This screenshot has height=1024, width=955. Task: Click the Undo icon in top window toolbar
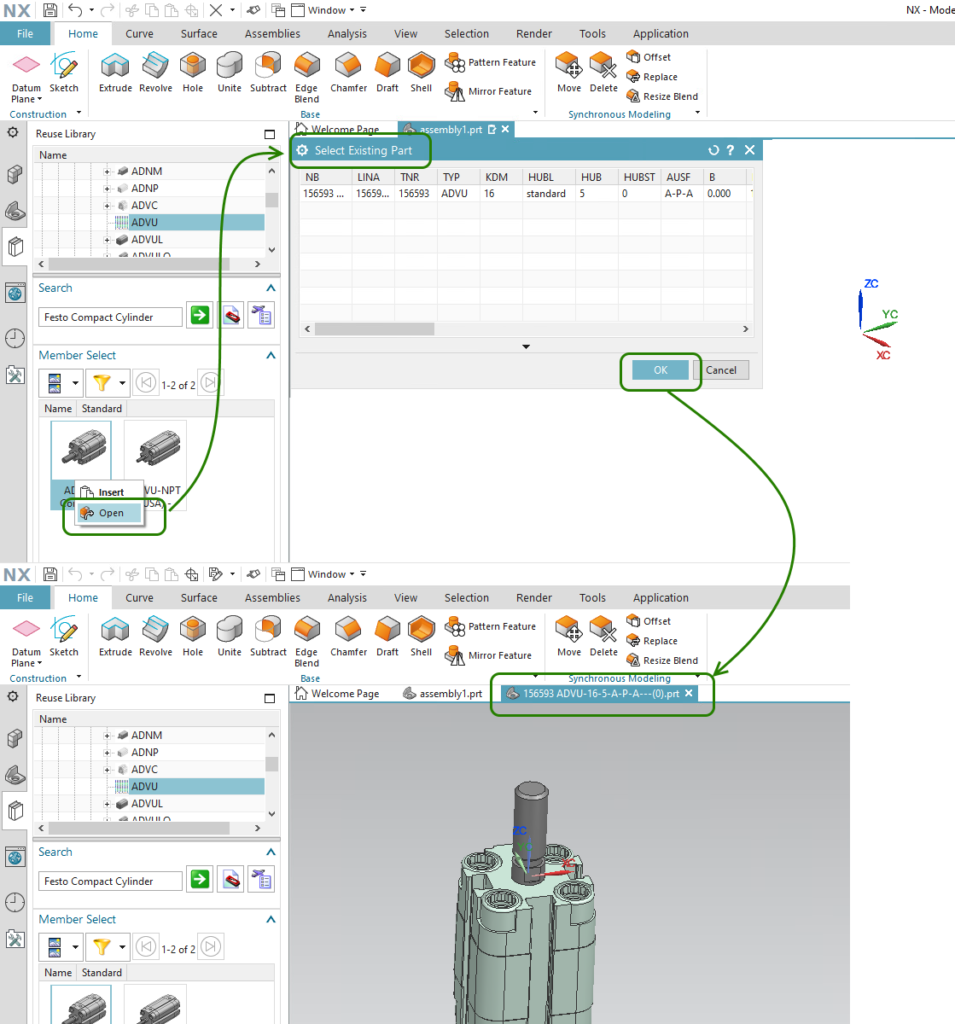[75, 10]
